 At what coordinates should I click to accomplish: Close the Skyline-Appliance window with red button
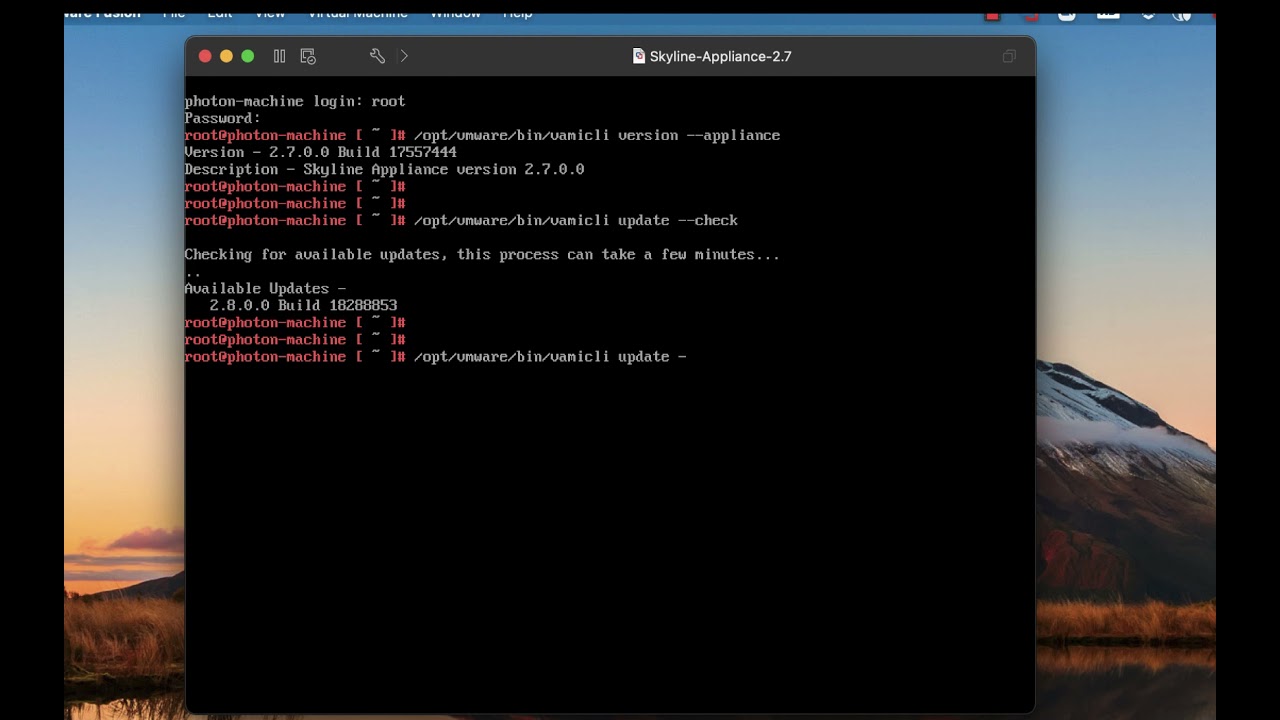pos(205,56)
